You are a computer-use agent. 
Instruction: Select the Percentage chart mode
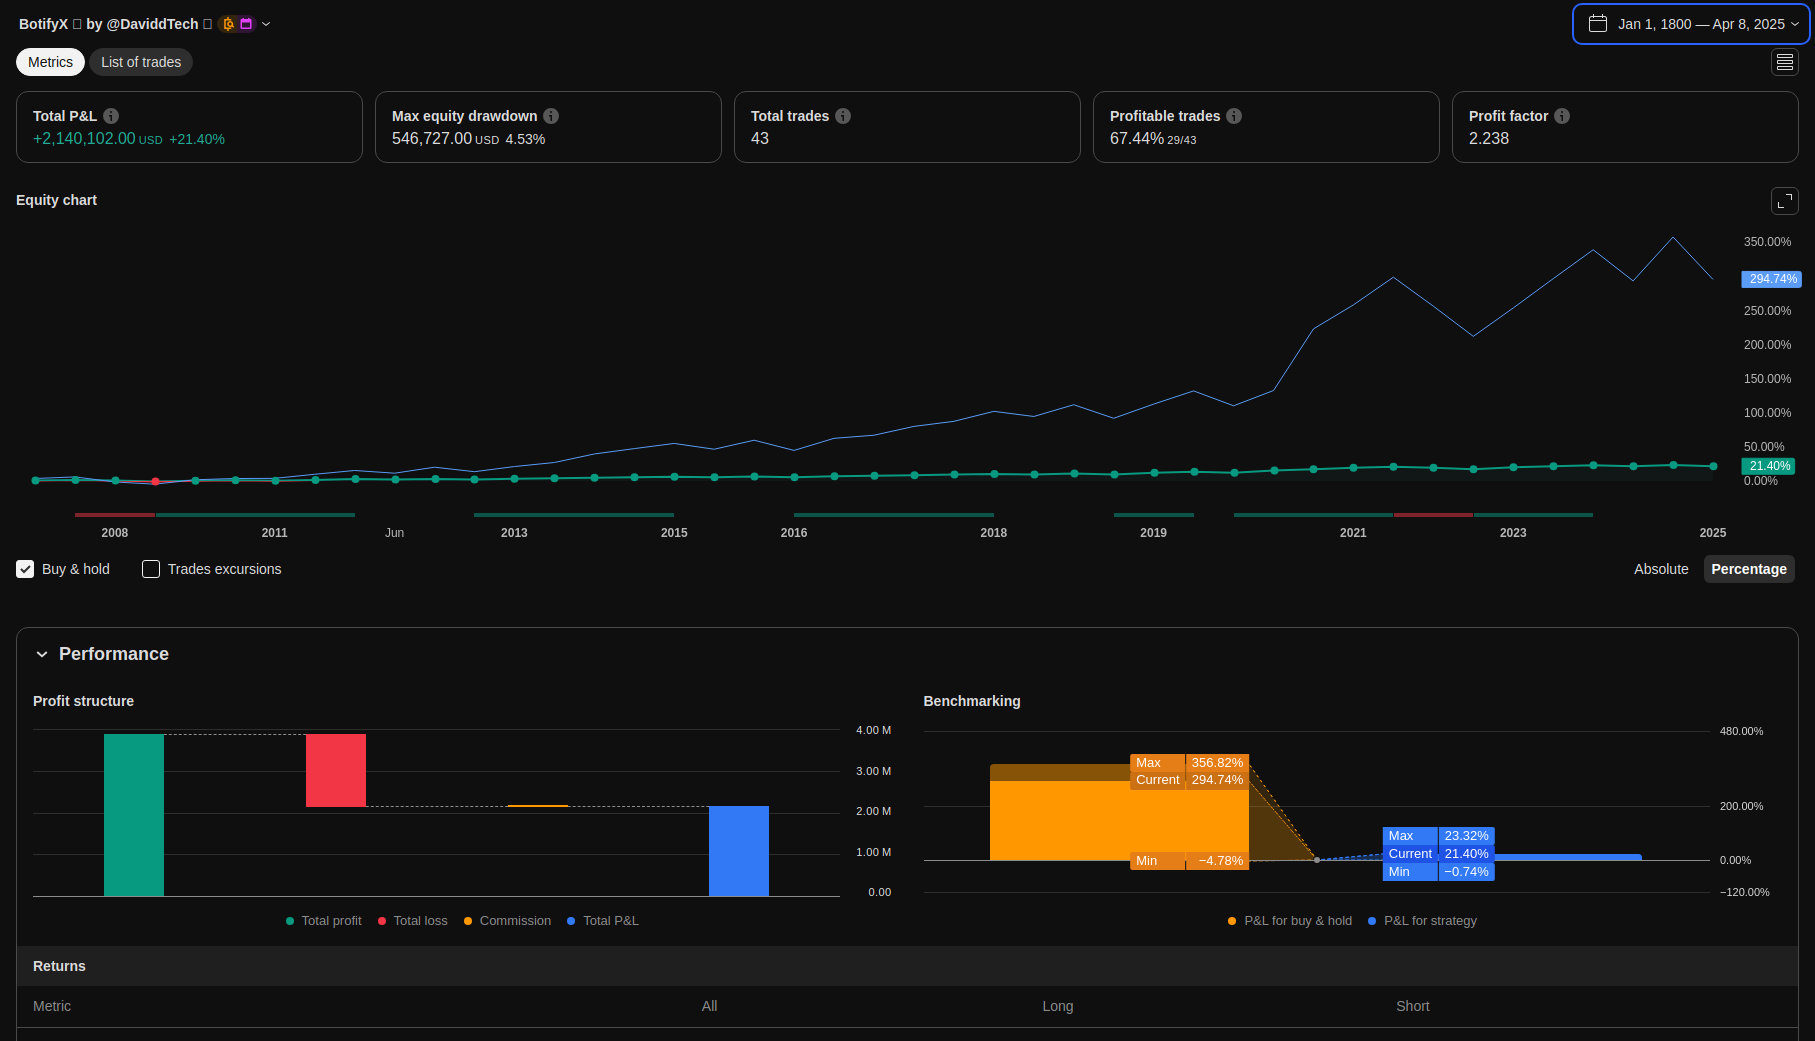[x=1748, y=569]
